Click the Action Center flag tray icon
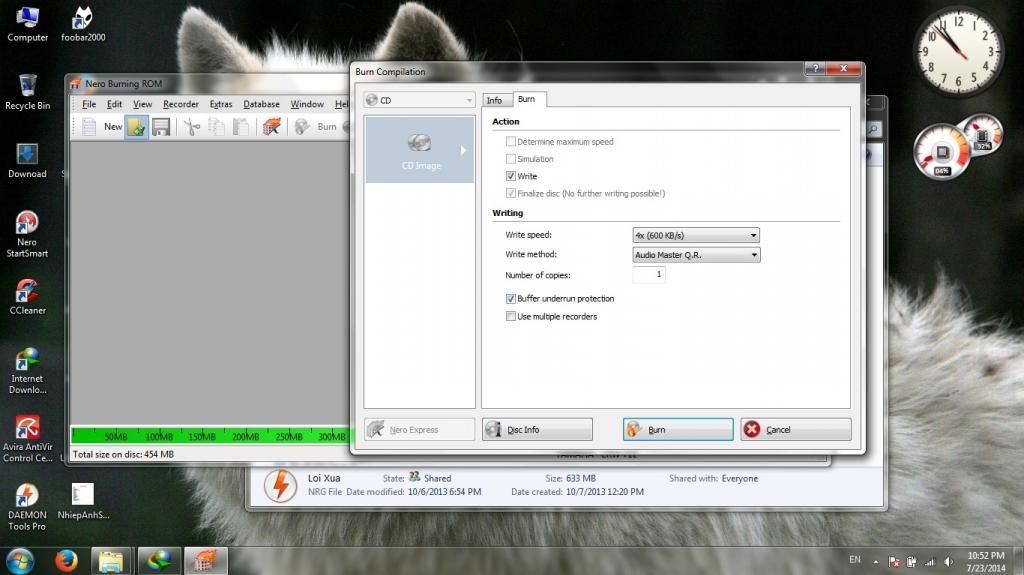1024x575 pixels. [894, 561]
